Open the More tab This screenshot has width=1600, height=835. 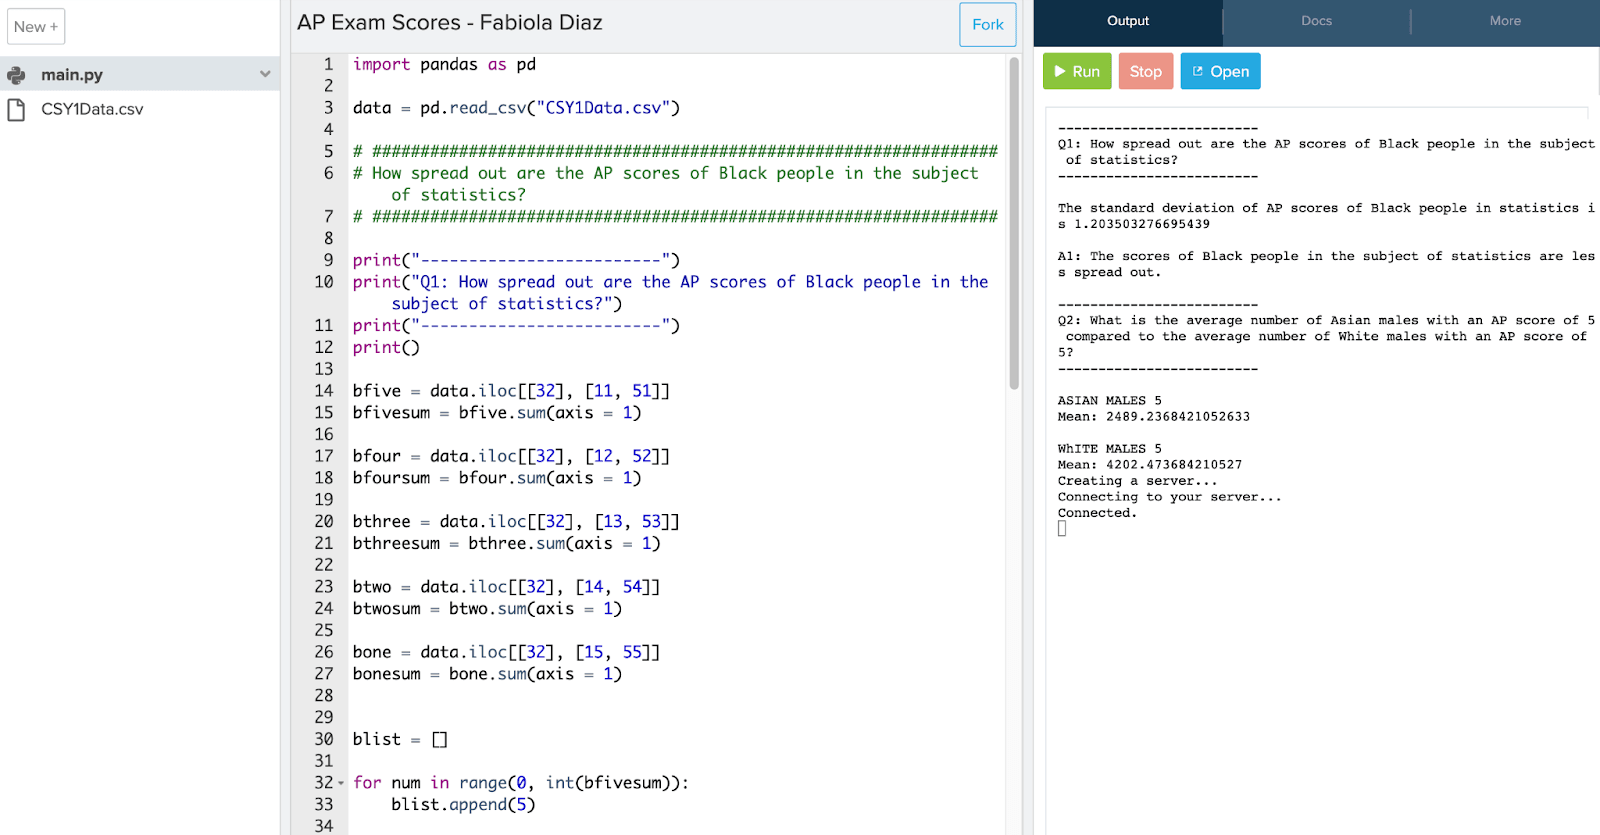(x=1504, y=21)
